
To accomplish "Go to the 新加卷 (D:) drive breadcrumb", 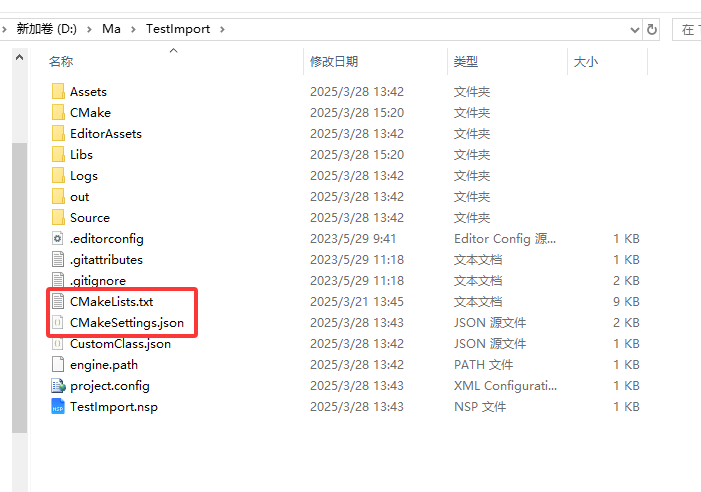I will tap(49, 29).
